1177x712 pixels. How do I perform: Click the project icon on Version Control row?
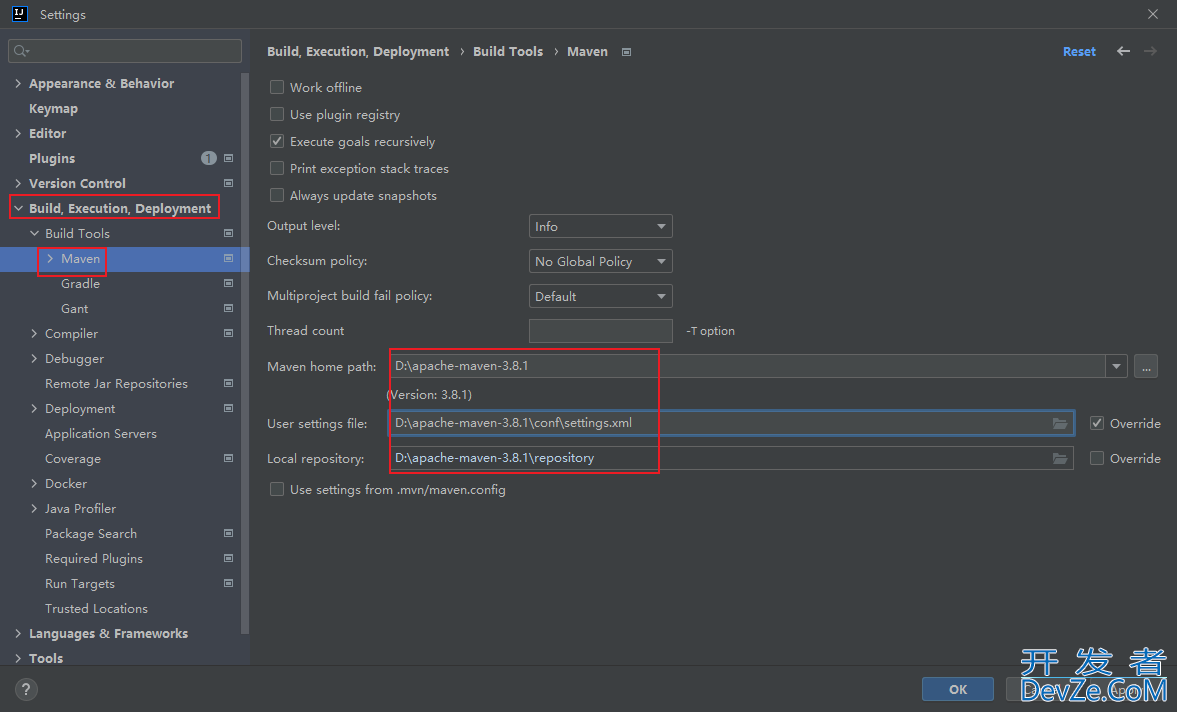[228, 183]
